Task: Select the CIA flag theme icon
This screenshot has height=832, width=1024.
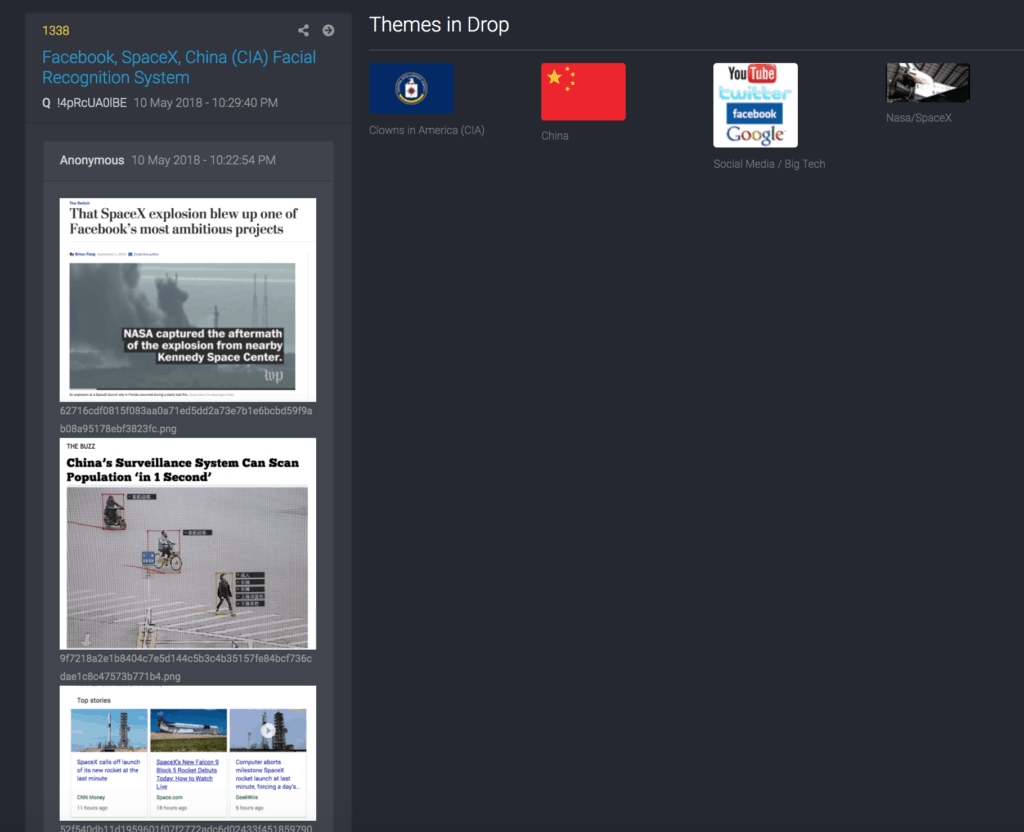Action: (x=411, y=89)
